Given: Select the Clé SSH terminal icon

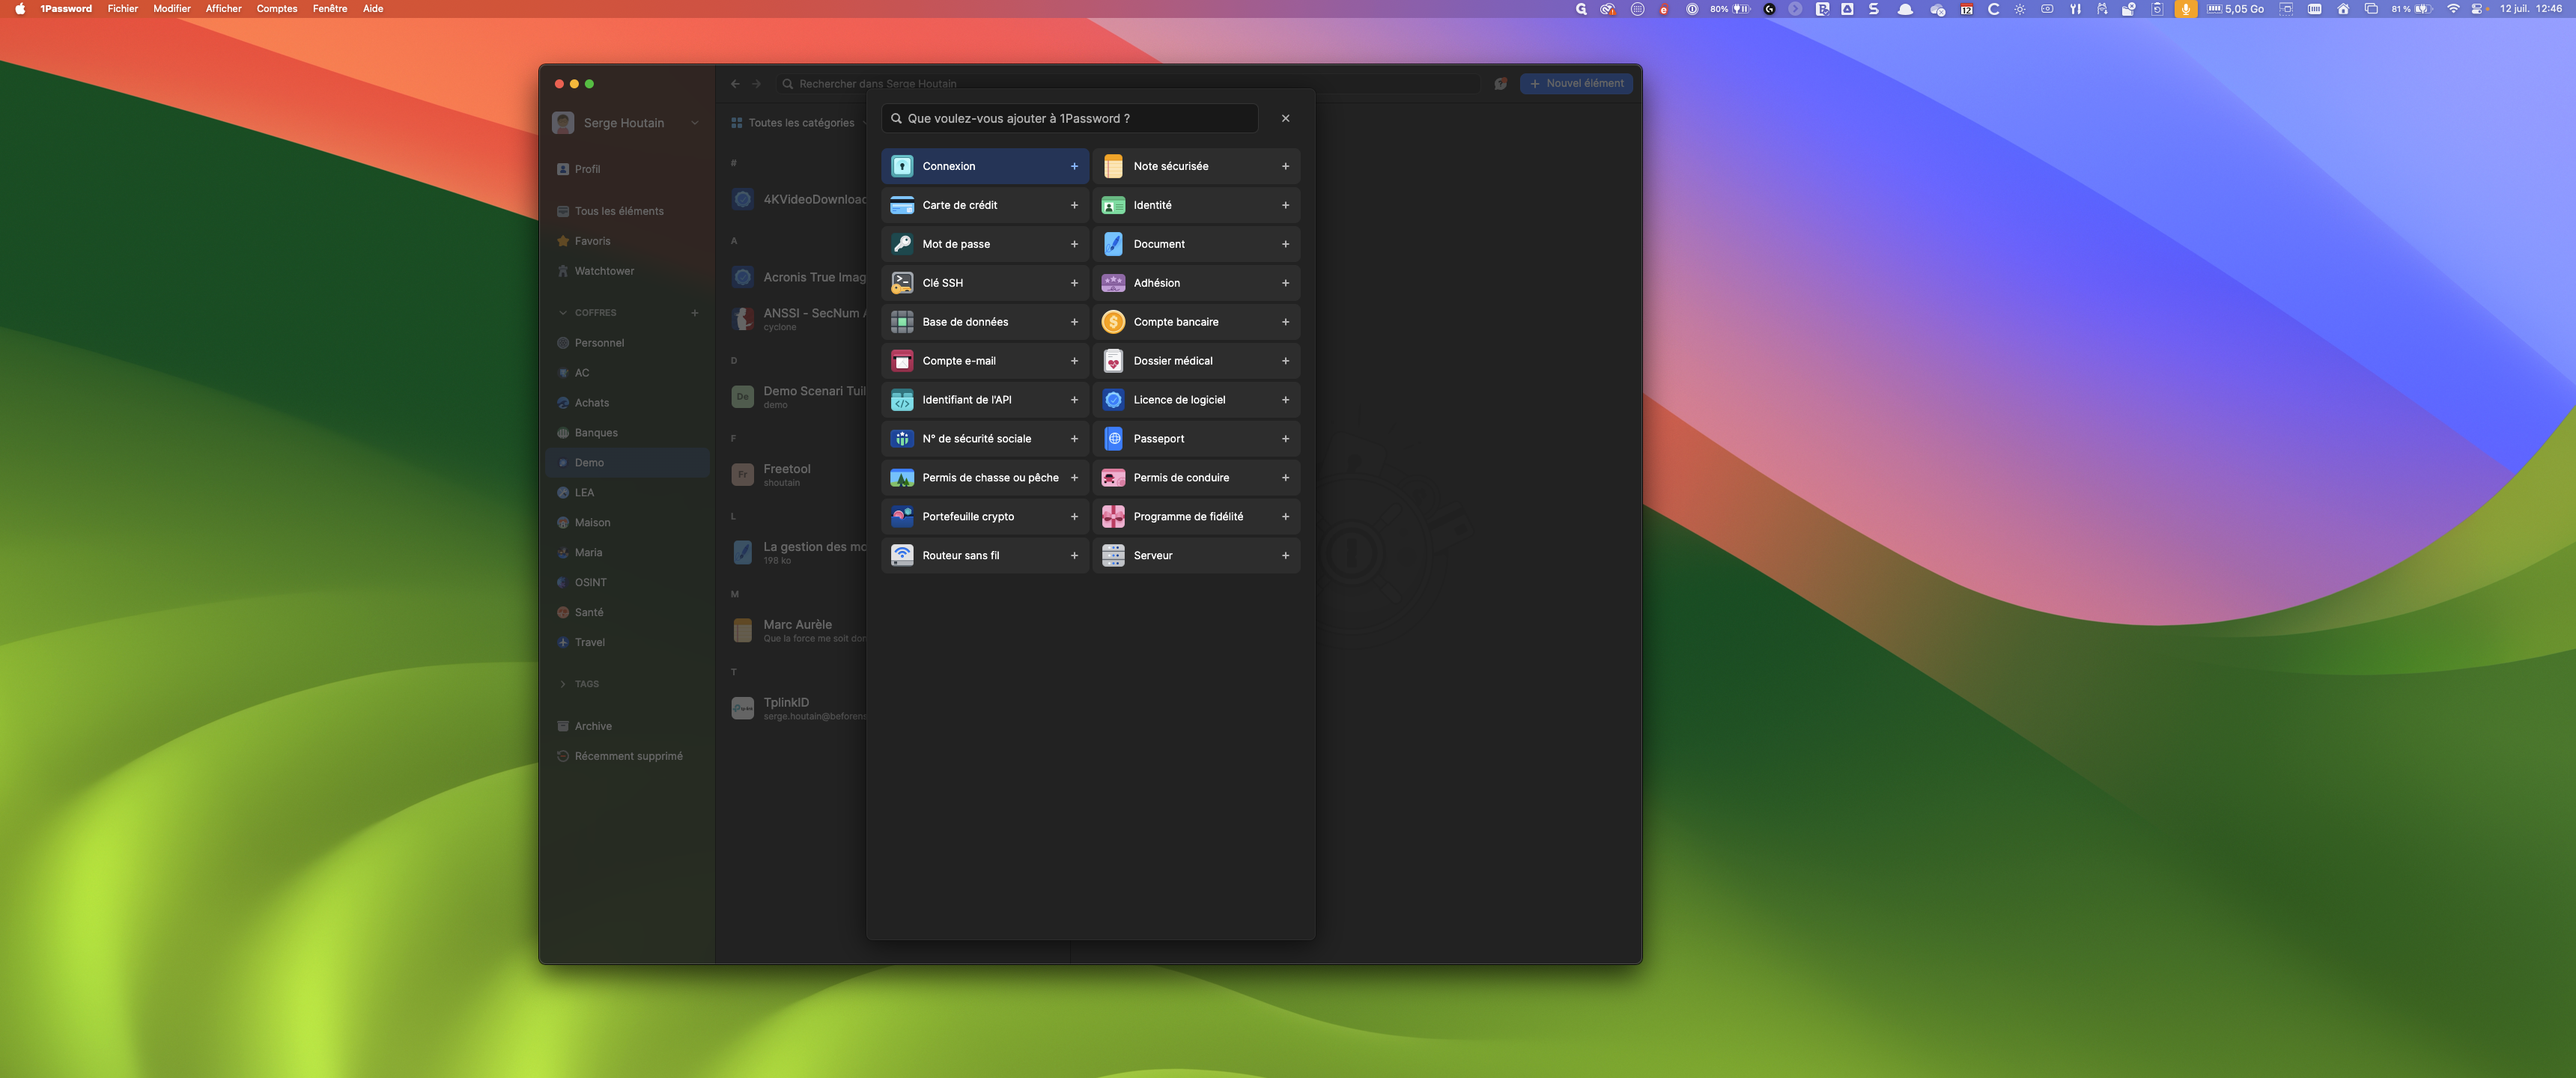Looking at the screenshot, I should (x=901, y=283).
